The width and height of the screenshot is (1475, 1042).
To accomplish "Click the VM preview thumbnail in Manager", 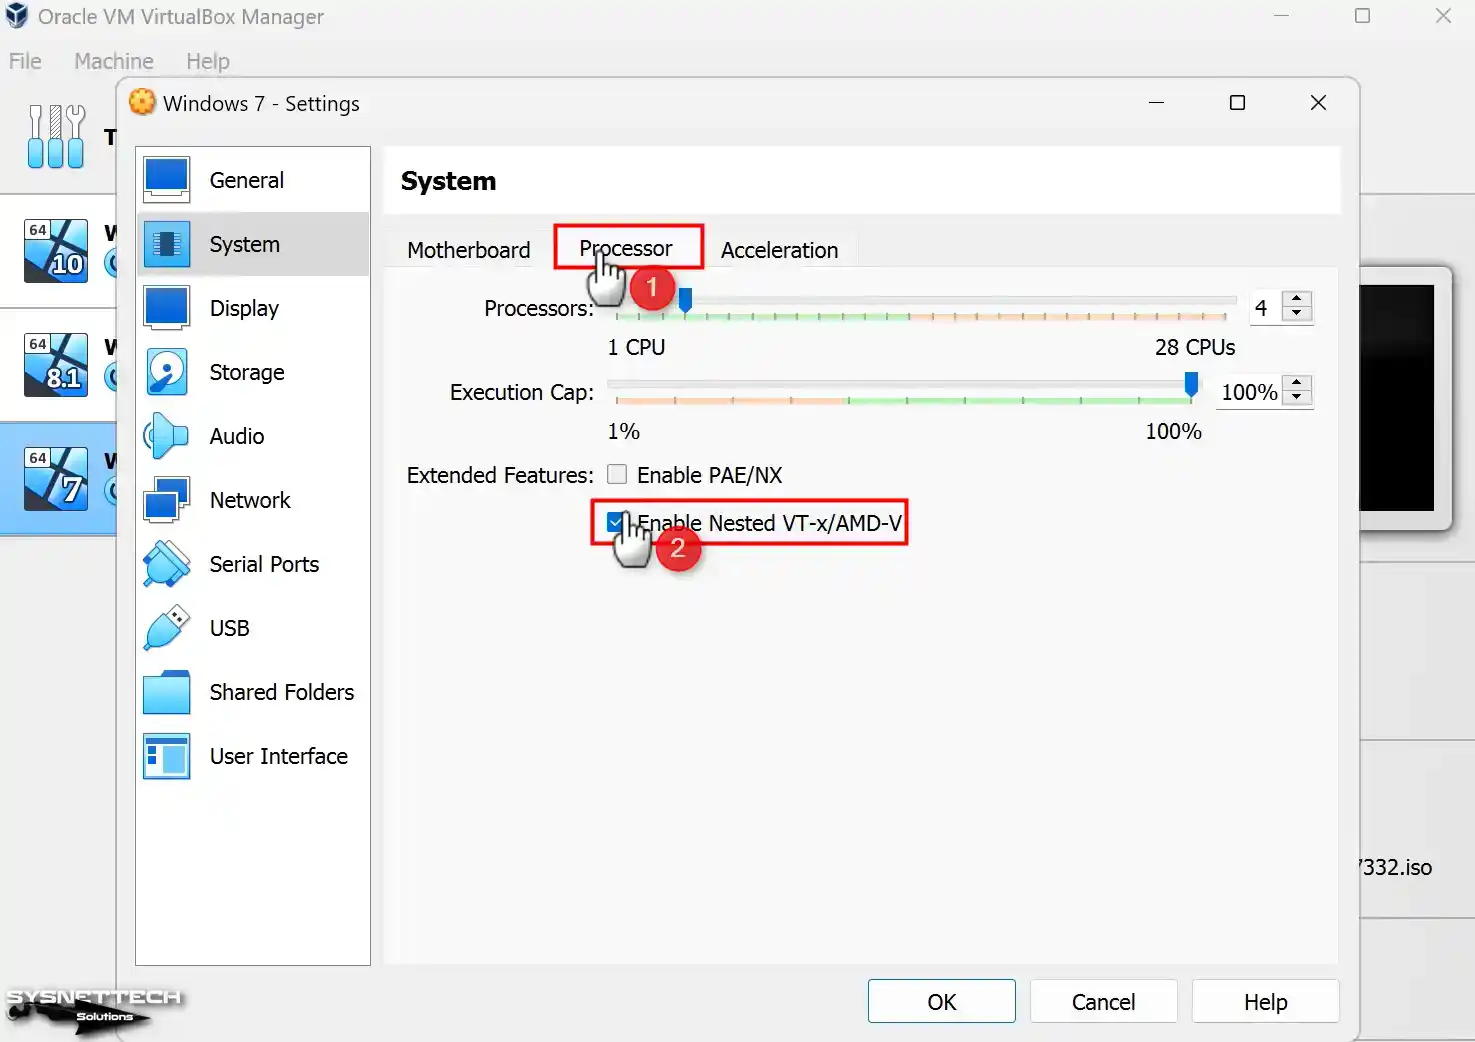I will coord(1398,398).
